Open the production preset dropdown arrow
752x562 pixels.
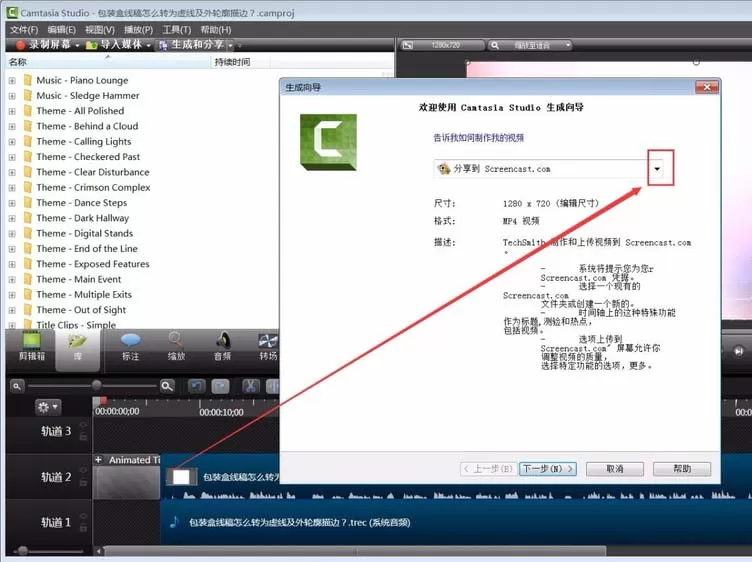tap(657, 169)
